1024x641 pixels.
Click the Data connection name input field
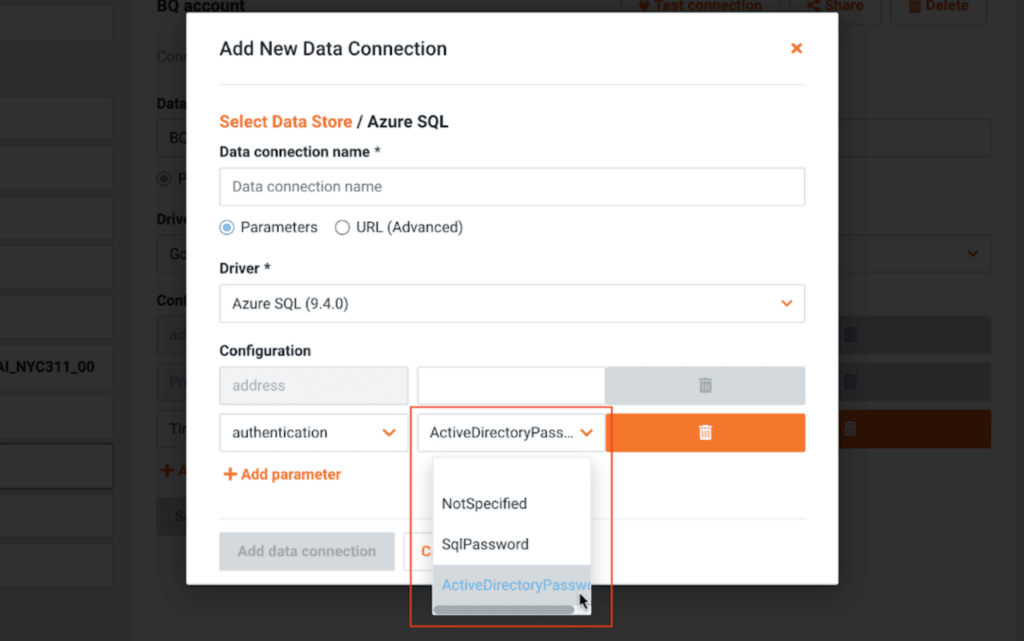tap(512, 186)
